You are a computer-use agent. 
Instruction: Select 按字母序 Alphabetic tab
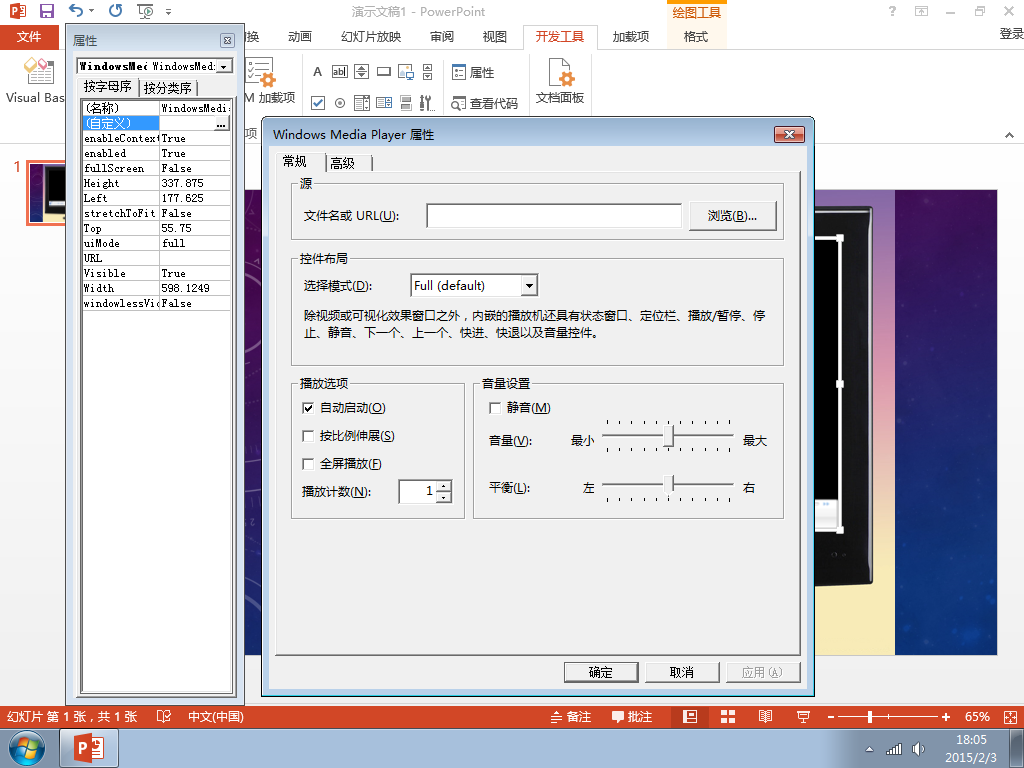click(108, 86)
